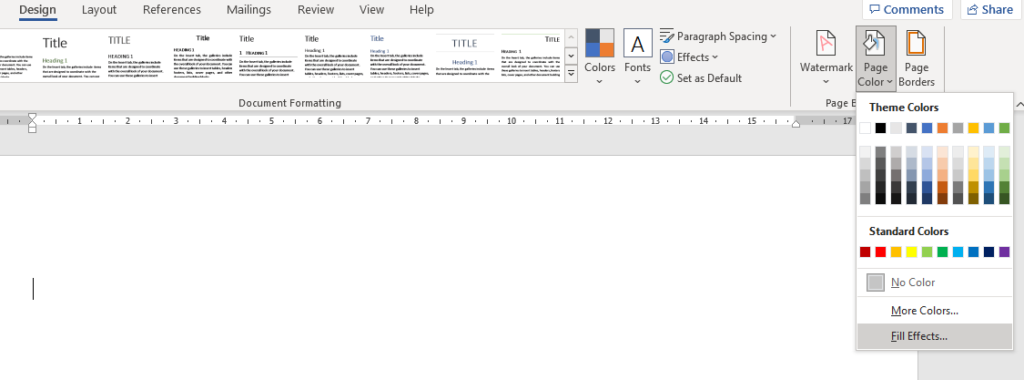The image size is (1024, 380).
Task: Open the Comments pane
Action: 907,9
